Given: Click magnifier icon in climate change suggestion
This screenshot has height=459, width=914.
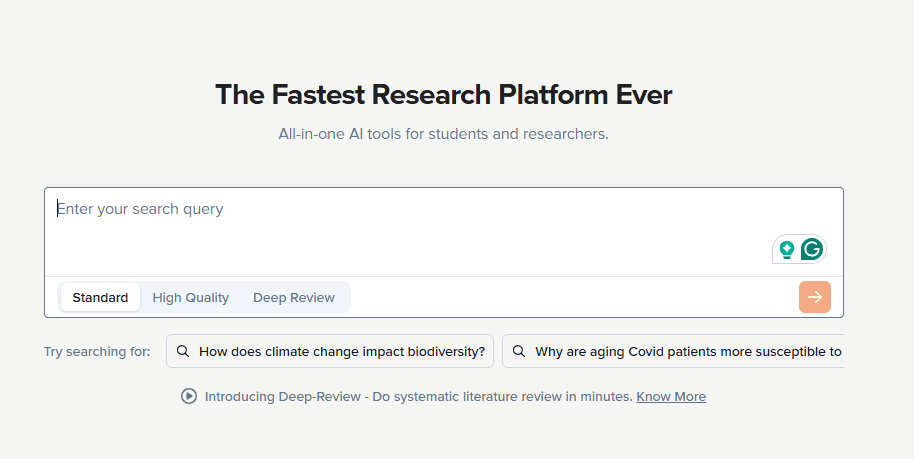Looking at the screenshot, I should (183, 351).
